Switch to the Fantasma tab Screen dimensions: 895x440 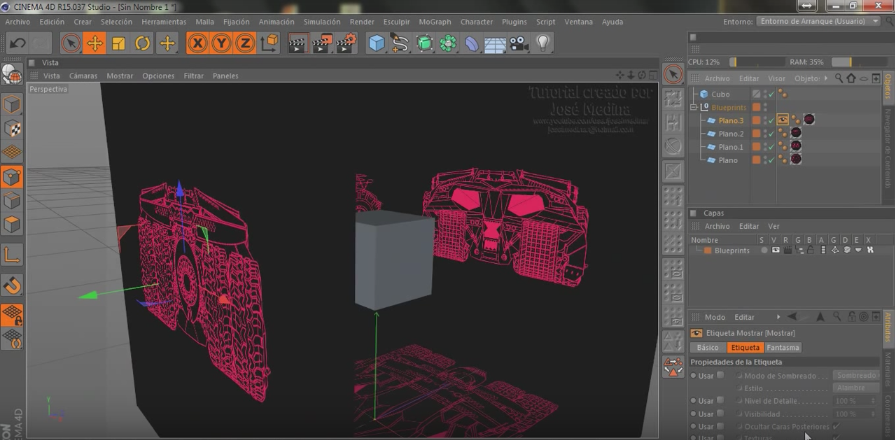pos(783,347)
